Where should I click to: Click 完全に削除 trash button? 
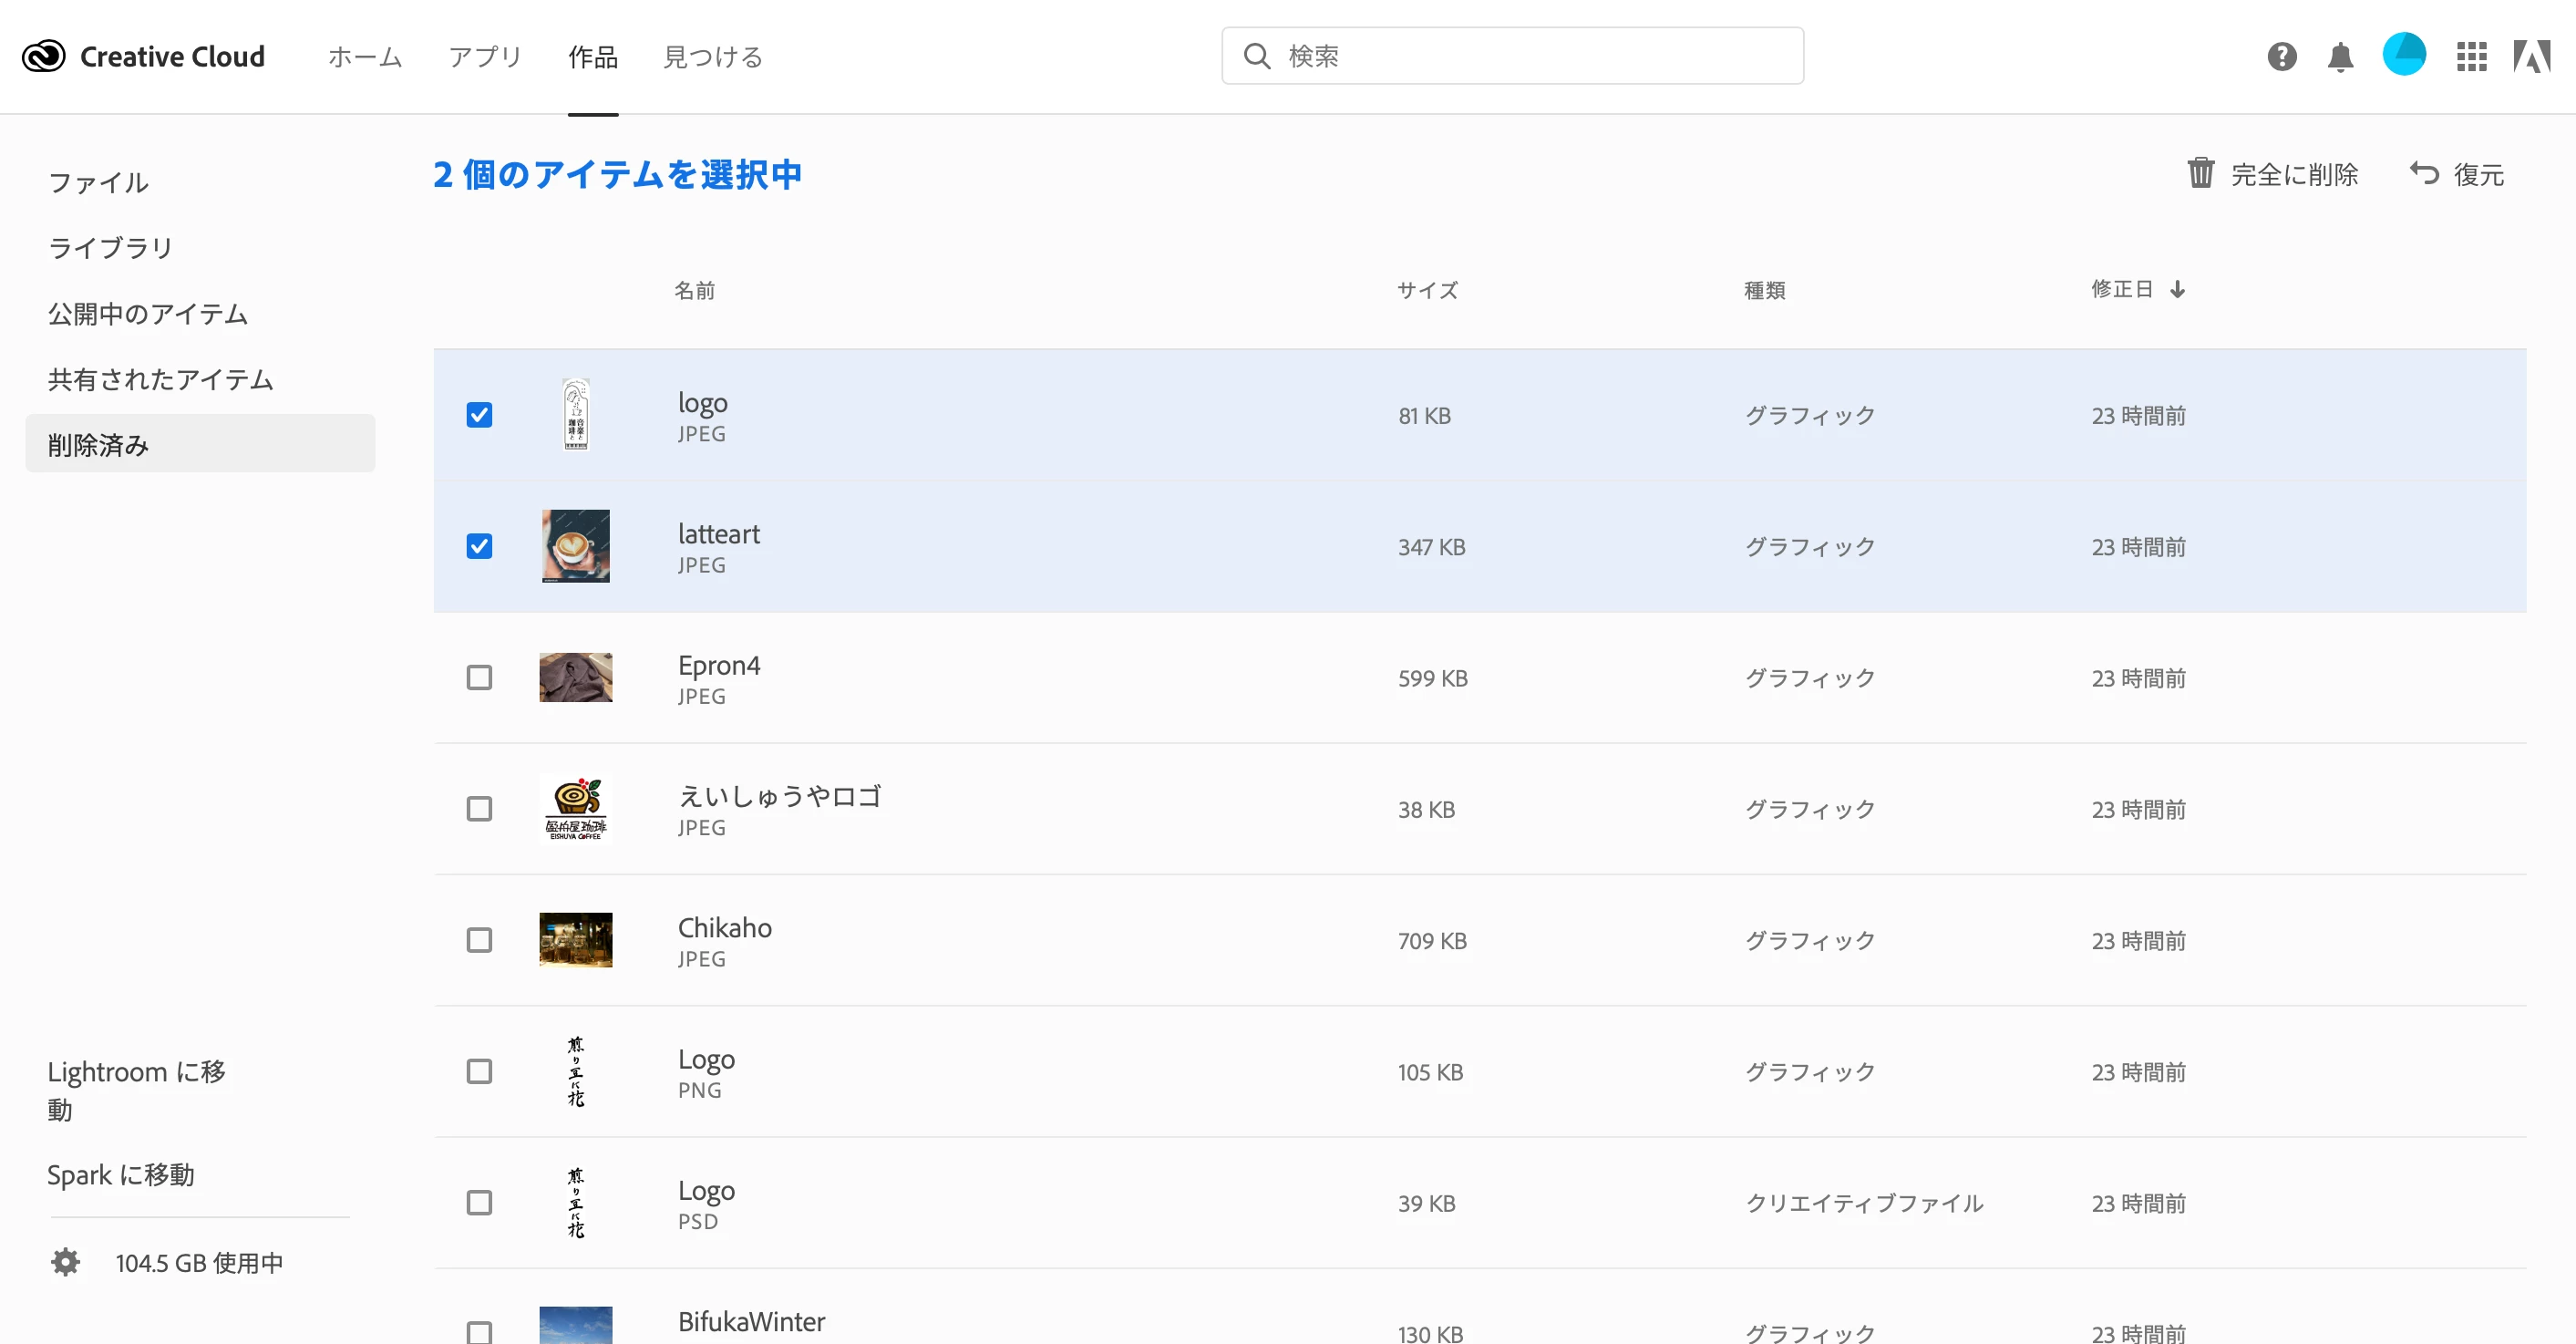(2272, 174)
